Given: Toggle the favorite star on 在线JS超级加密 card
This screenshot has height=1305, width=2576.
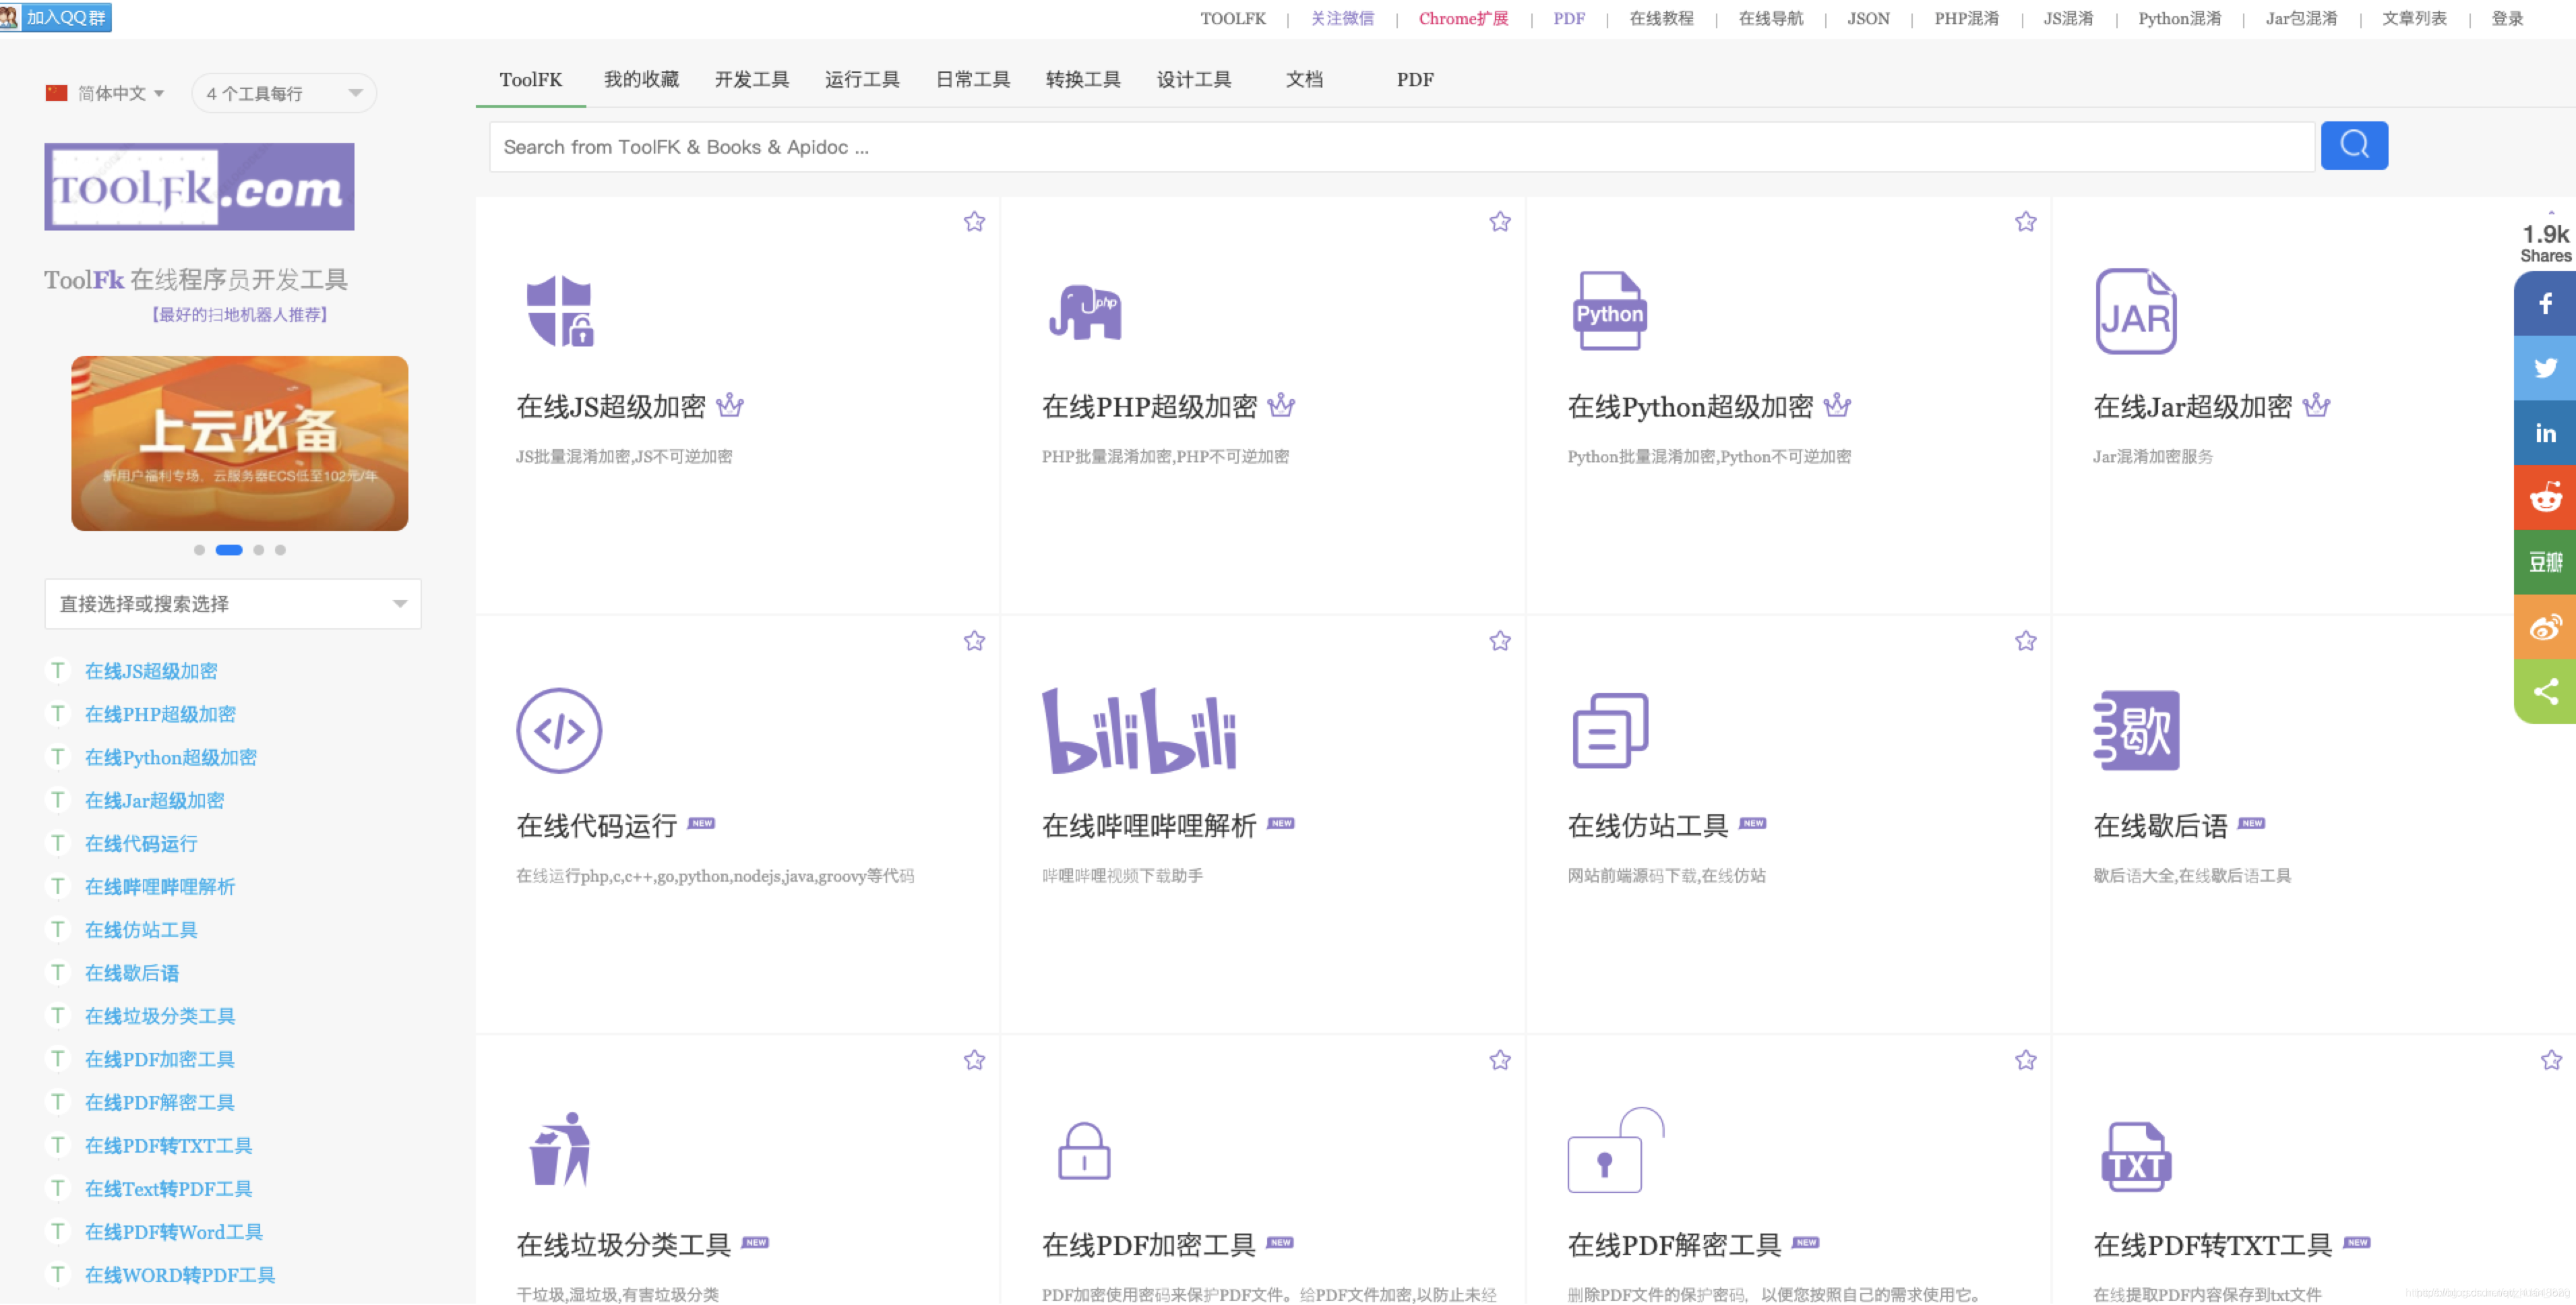Looking at the screenshot, I should tap(975, 221).
